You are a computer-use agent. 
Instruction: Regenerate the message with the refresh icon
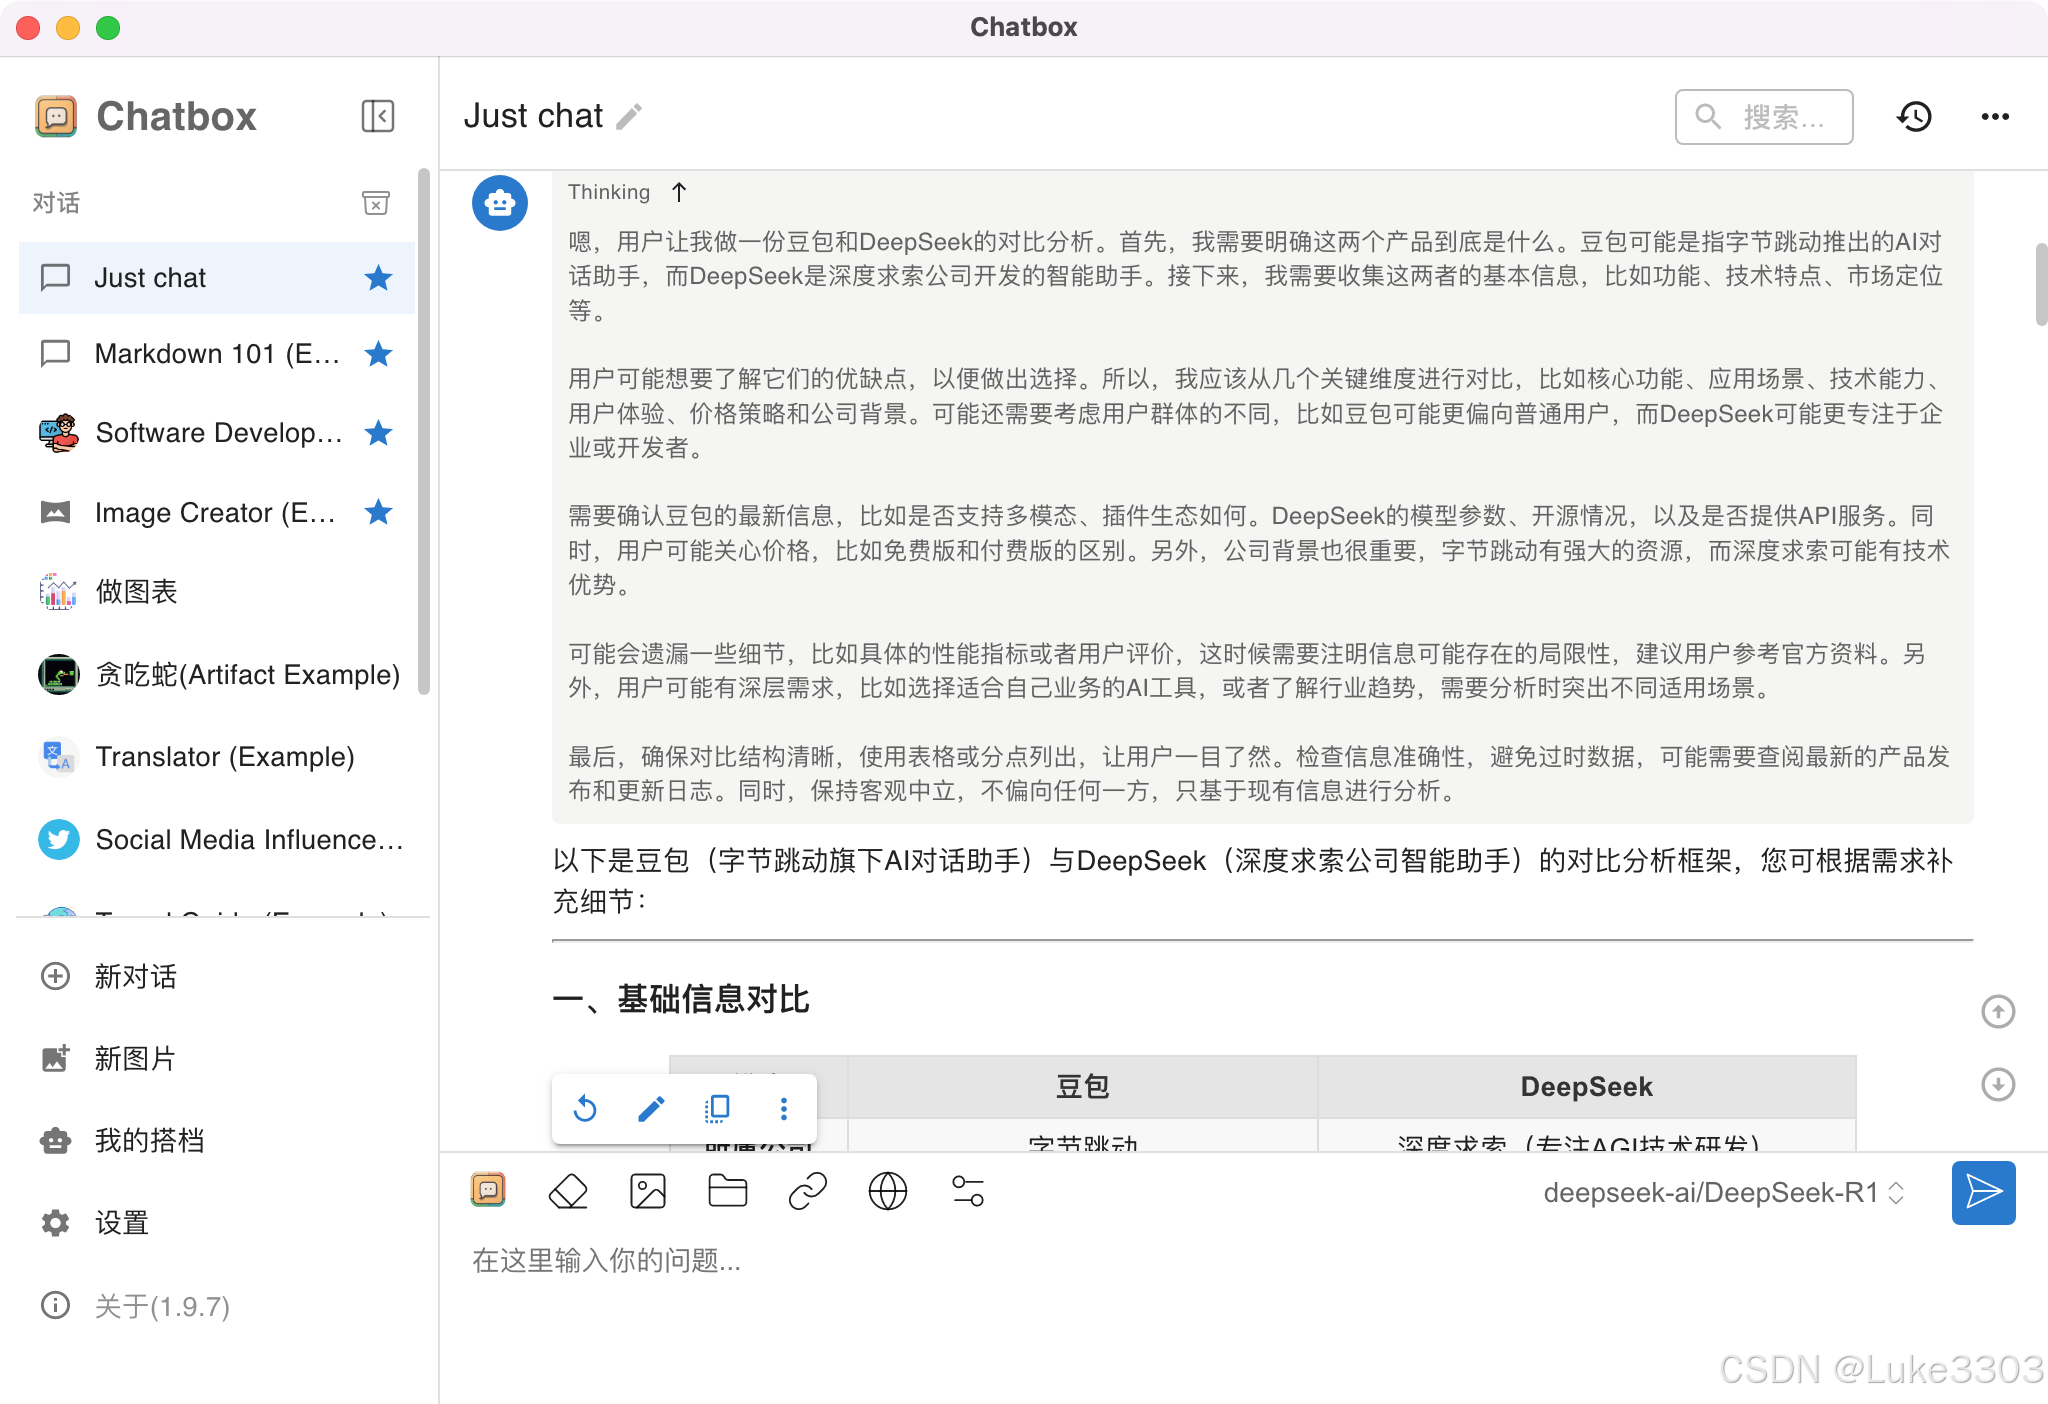(585, 1108)
